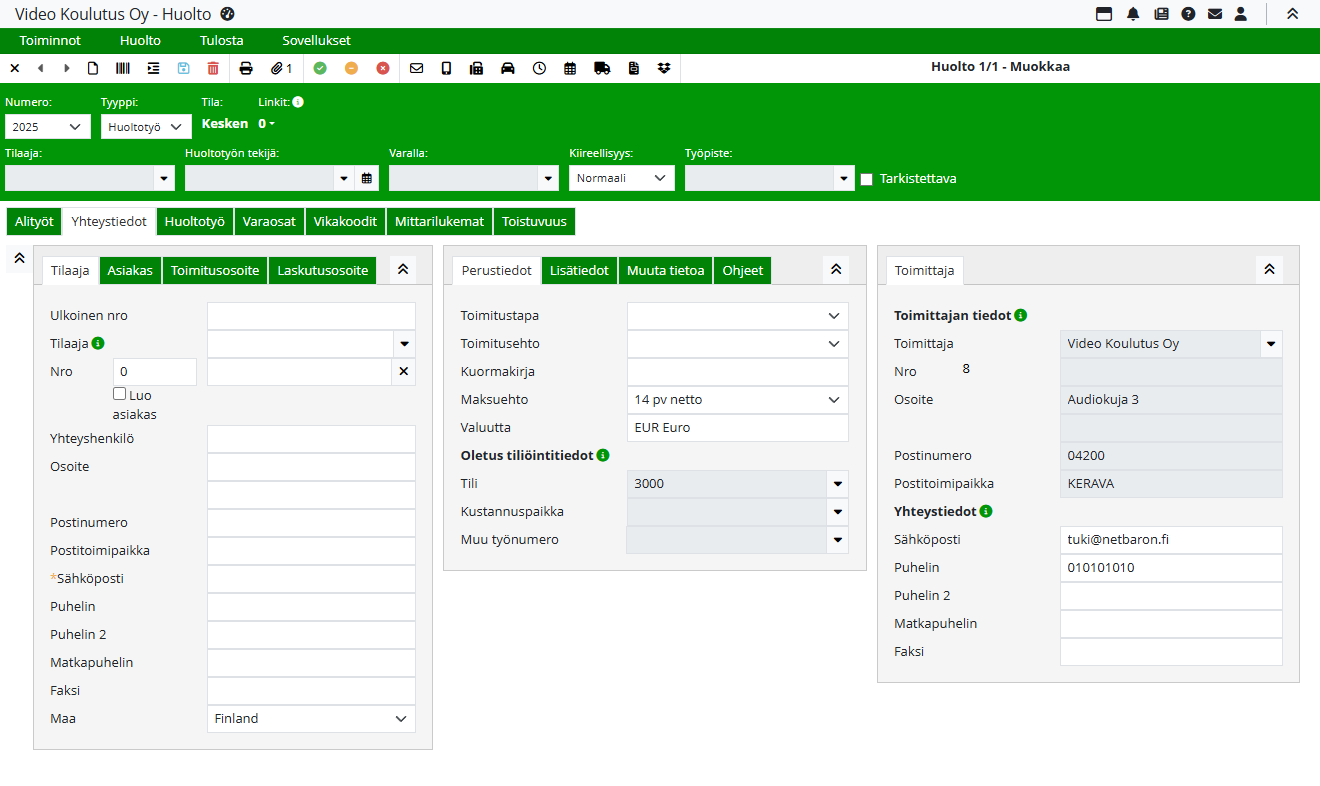Enable the Tarkistettava checkbox
This screenshot has height=786, width=1320.
867,179
